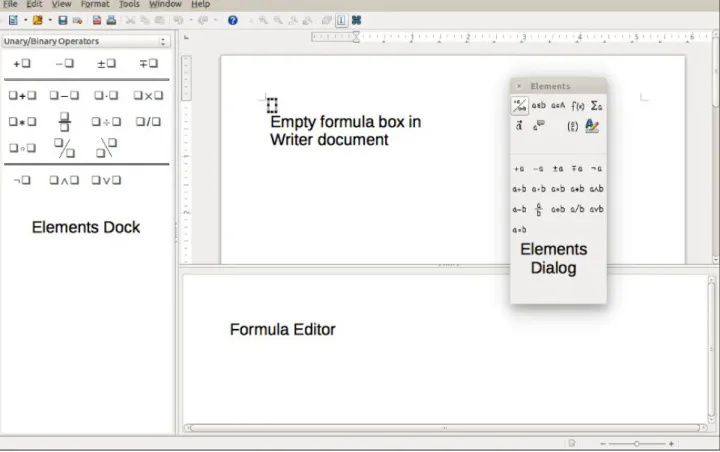Screen dimensions: 720x452
Task: Select the Formats category in Elements dialog
Action: (592, 126)
